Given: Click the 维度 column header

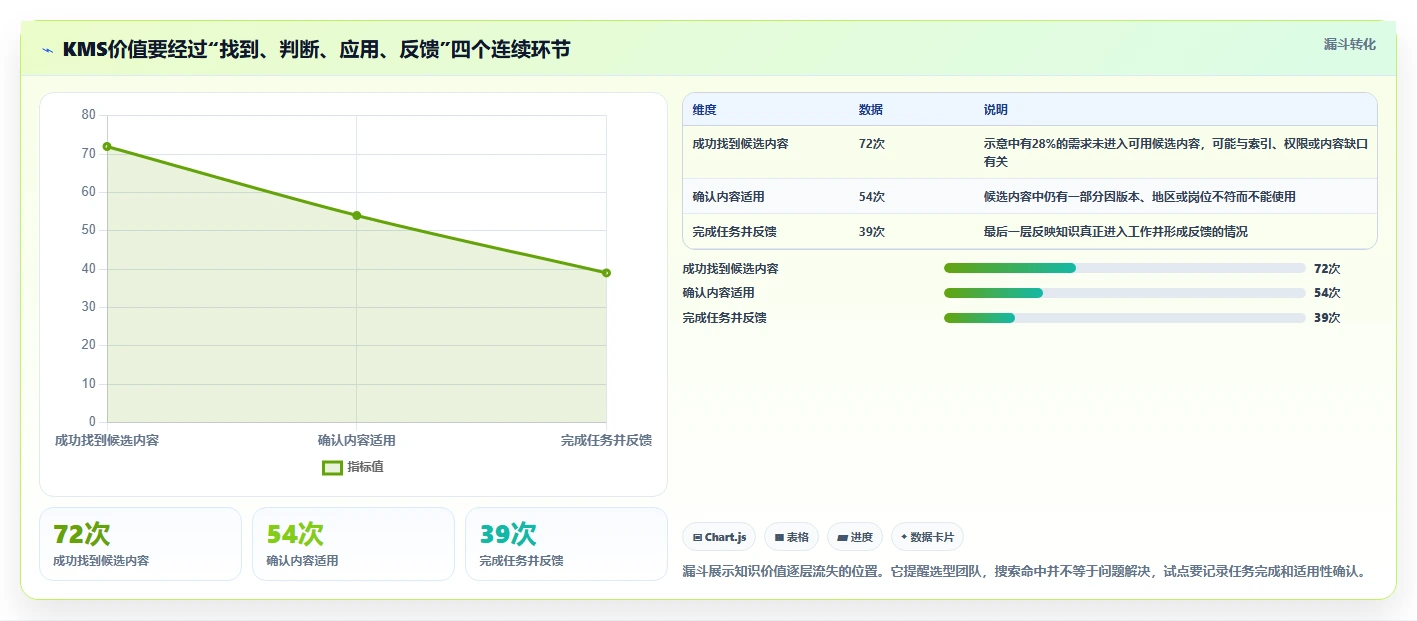Looking at the screenshot, I should tap(704, 110).
